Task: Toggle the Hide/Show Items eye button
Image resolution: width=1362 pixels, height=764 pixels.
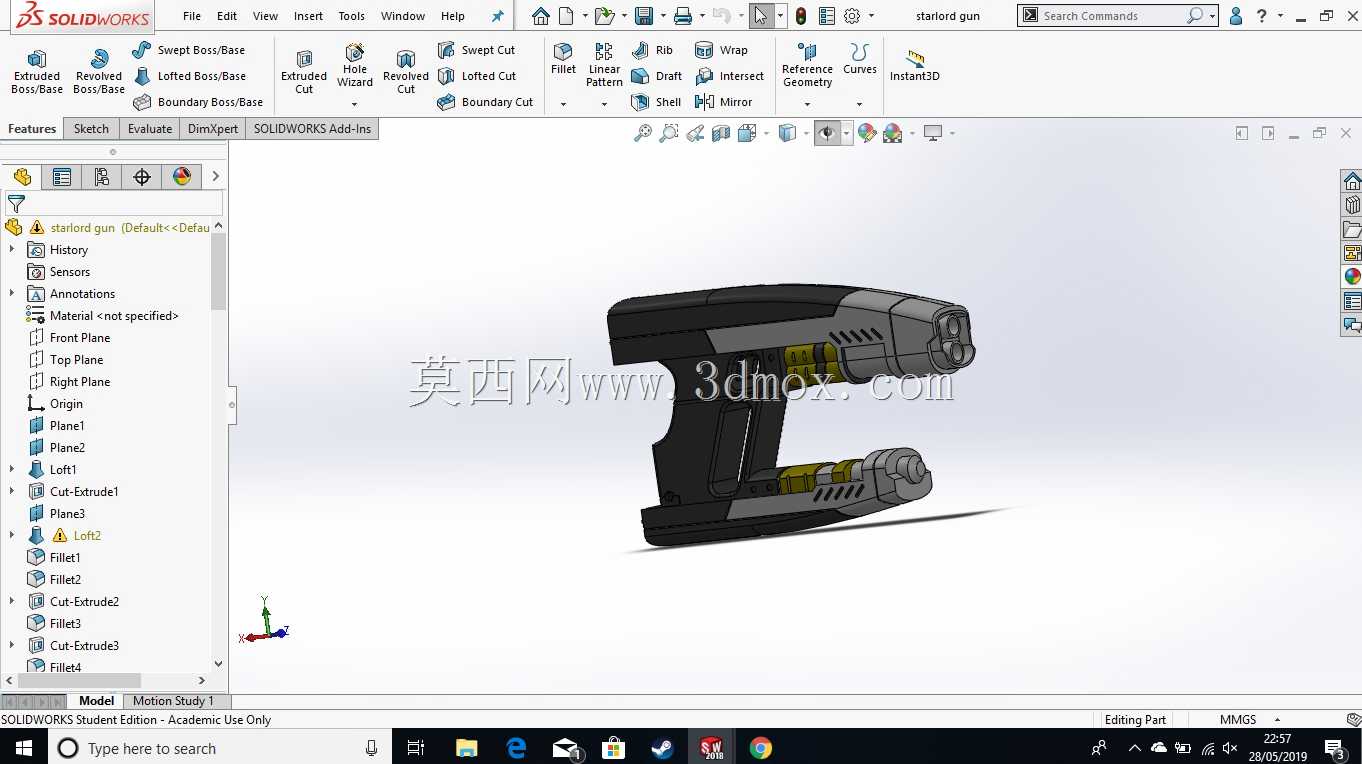Action: [827, 133]
